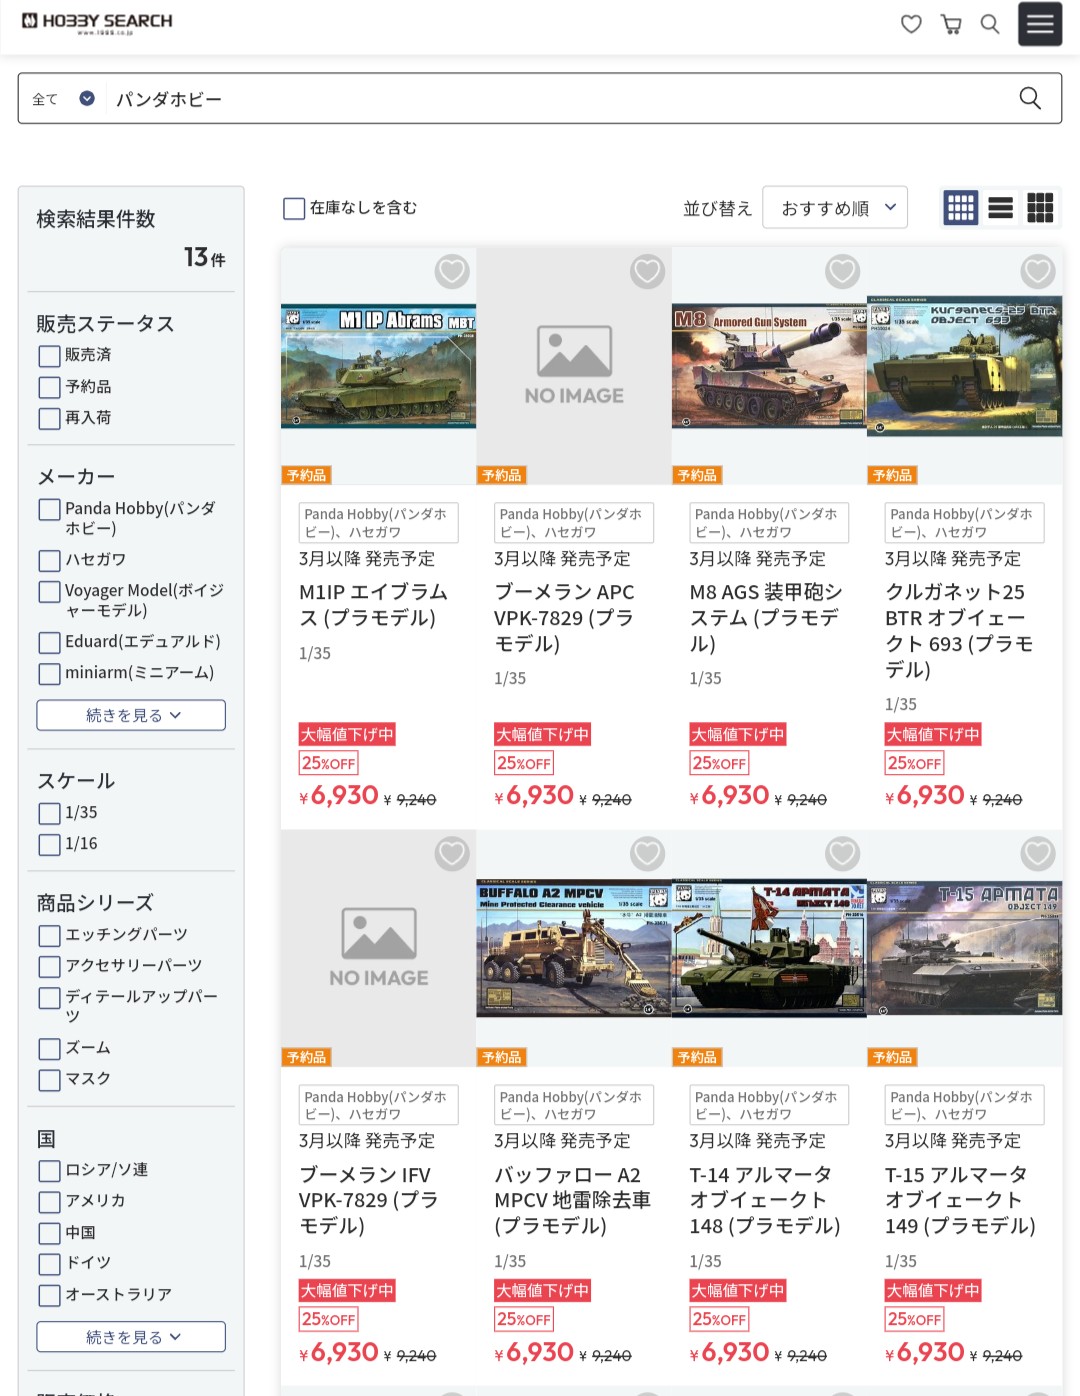Viewport: 1080px width, 1396px height.
Task: Check the ドイツ country filter
Action: point(49,1263)
